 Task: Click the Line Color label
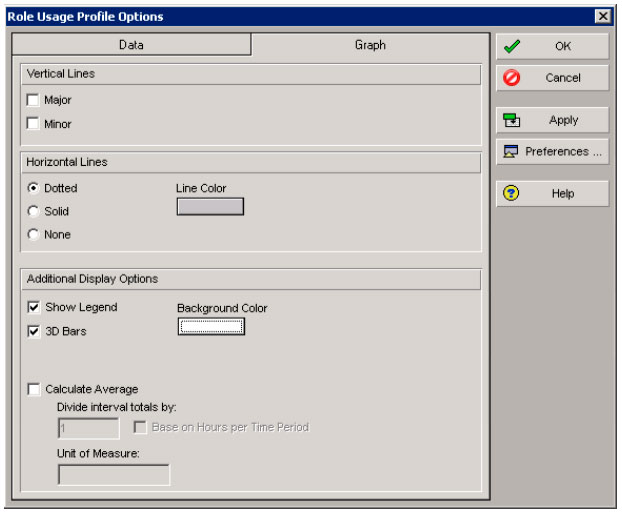[201, 188]
